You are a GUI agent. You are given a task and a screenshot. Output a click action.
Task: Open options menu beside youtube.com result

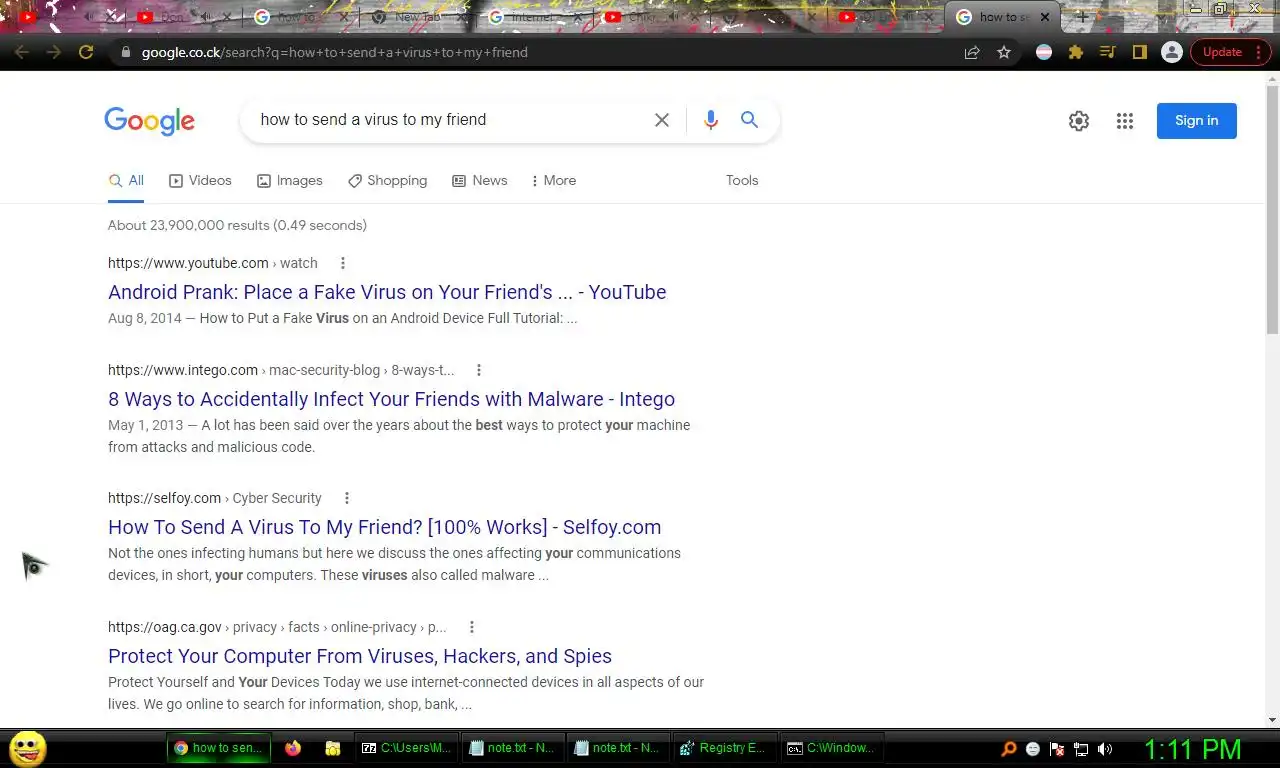click(343, 263)
